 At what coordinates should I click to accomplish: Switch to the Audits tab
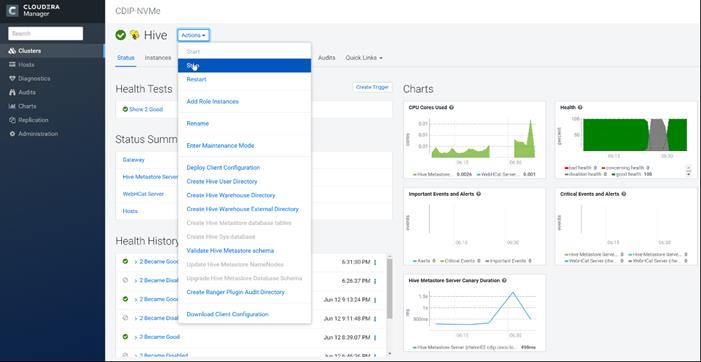pyautogui.click(x=327, y=58)
